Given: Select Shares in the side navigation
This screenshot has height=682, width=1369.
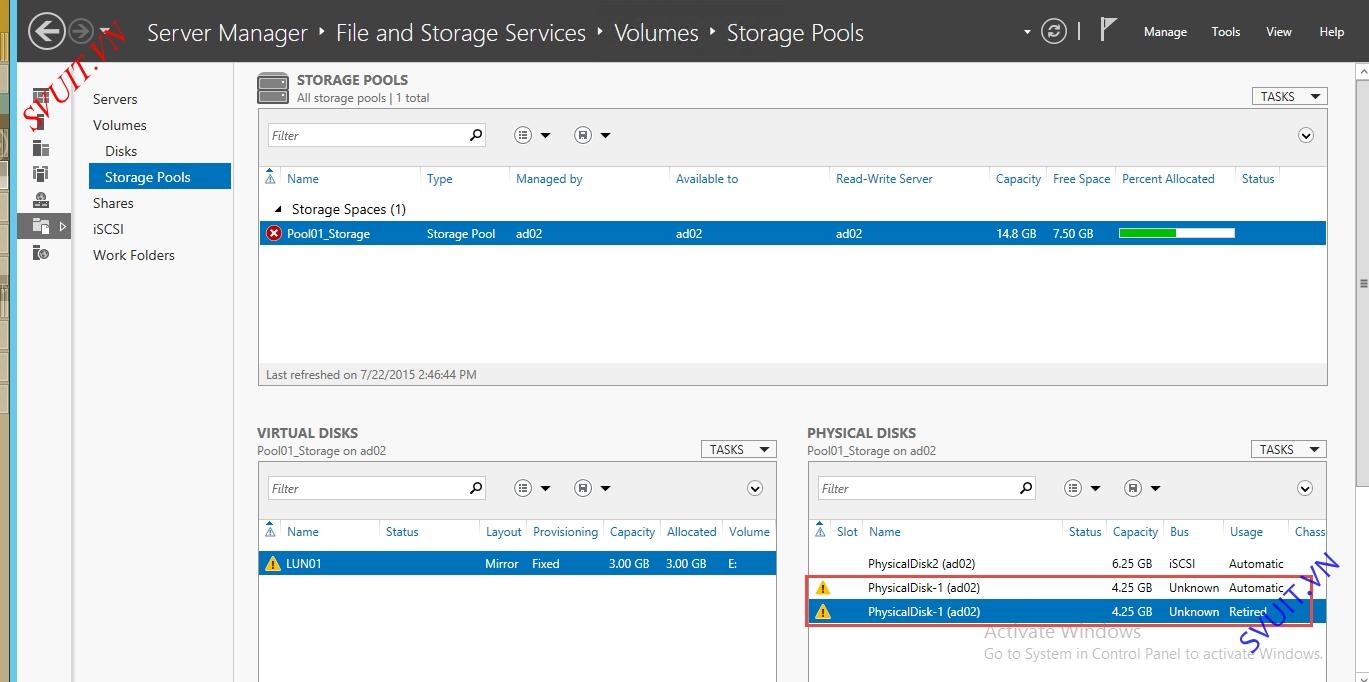Looking at the screenshot, I should point(113,203).
